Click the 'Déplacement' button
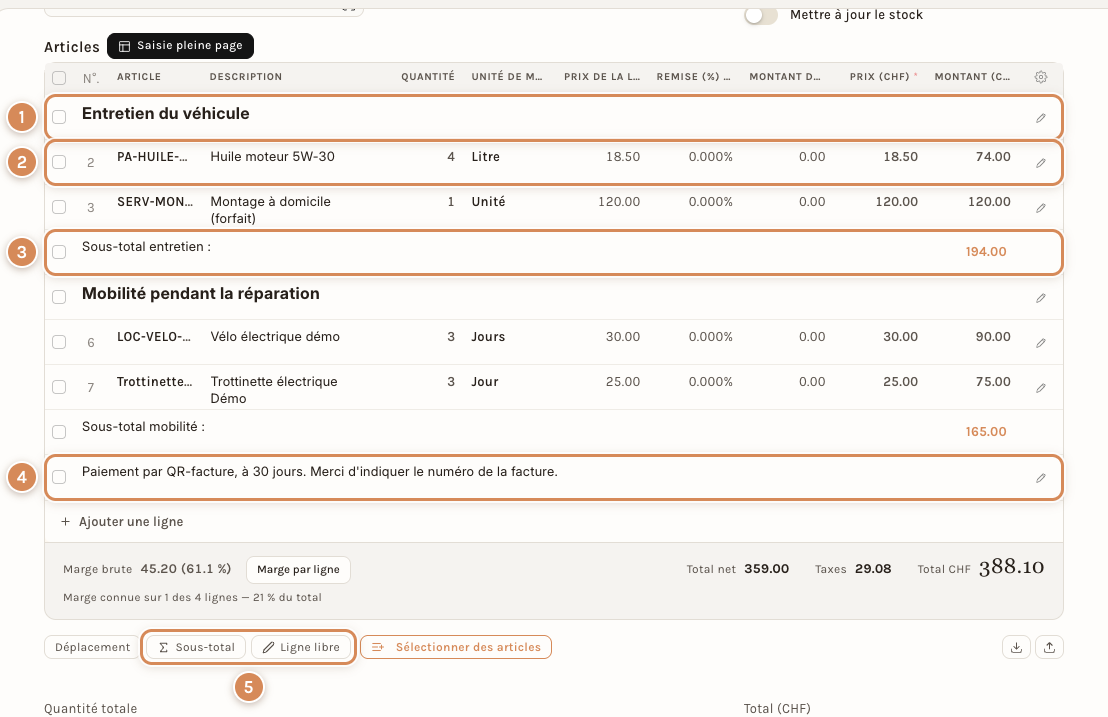1108x717 pixels. 93,647
